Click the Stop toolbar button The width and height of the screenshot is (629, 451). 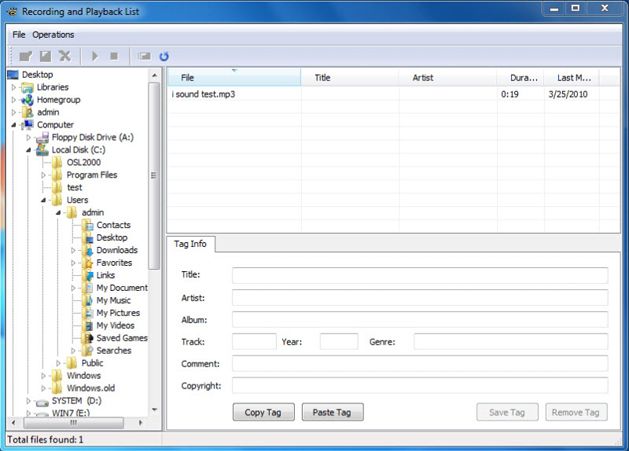(x=114, y=56)
